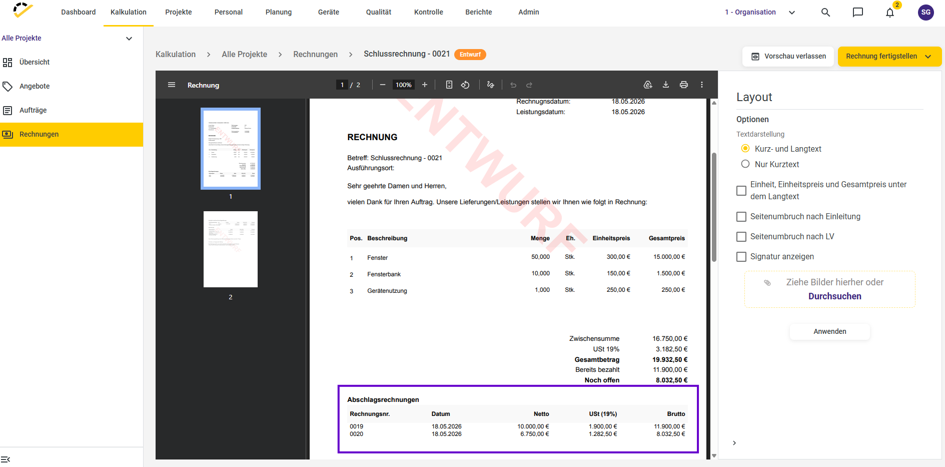Click the Entwurf status badge
The height and width of the screenshot is (467, 945).
[x=470, y=54]
